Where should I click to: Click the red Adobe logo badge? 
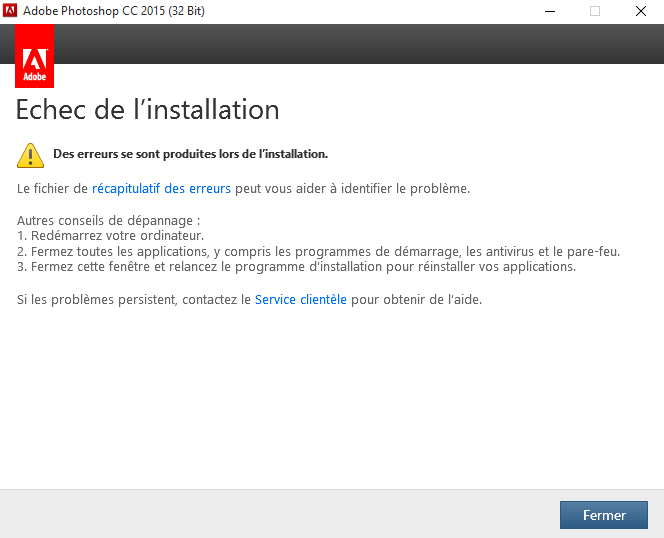tap(34, 56)
